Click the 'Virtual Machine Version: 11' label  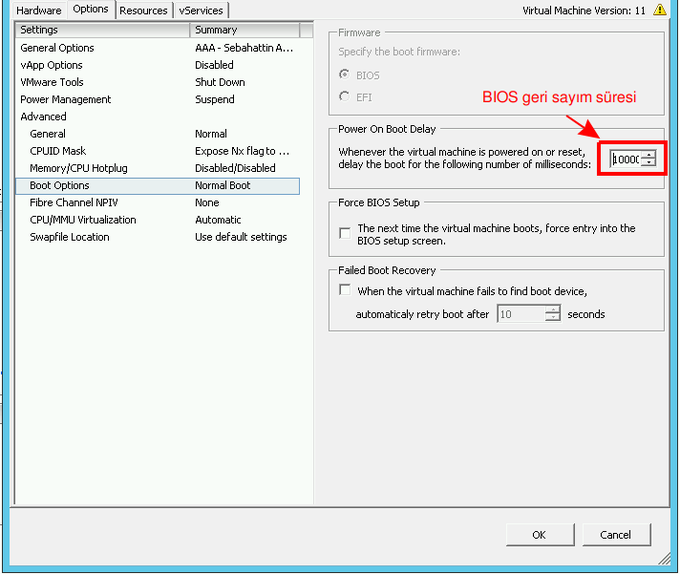click(584, 10)
